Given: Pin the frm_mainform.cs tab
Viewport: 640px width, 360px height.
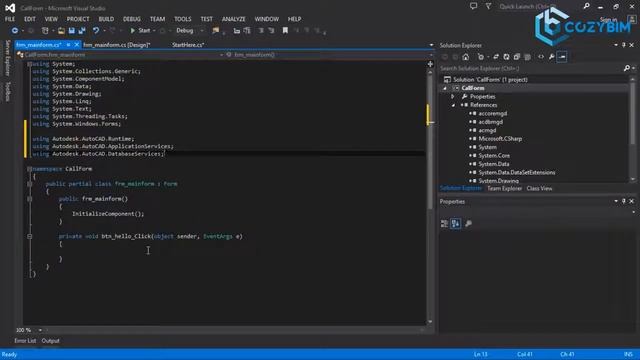Looking at the screenshot, I should 68,45.
